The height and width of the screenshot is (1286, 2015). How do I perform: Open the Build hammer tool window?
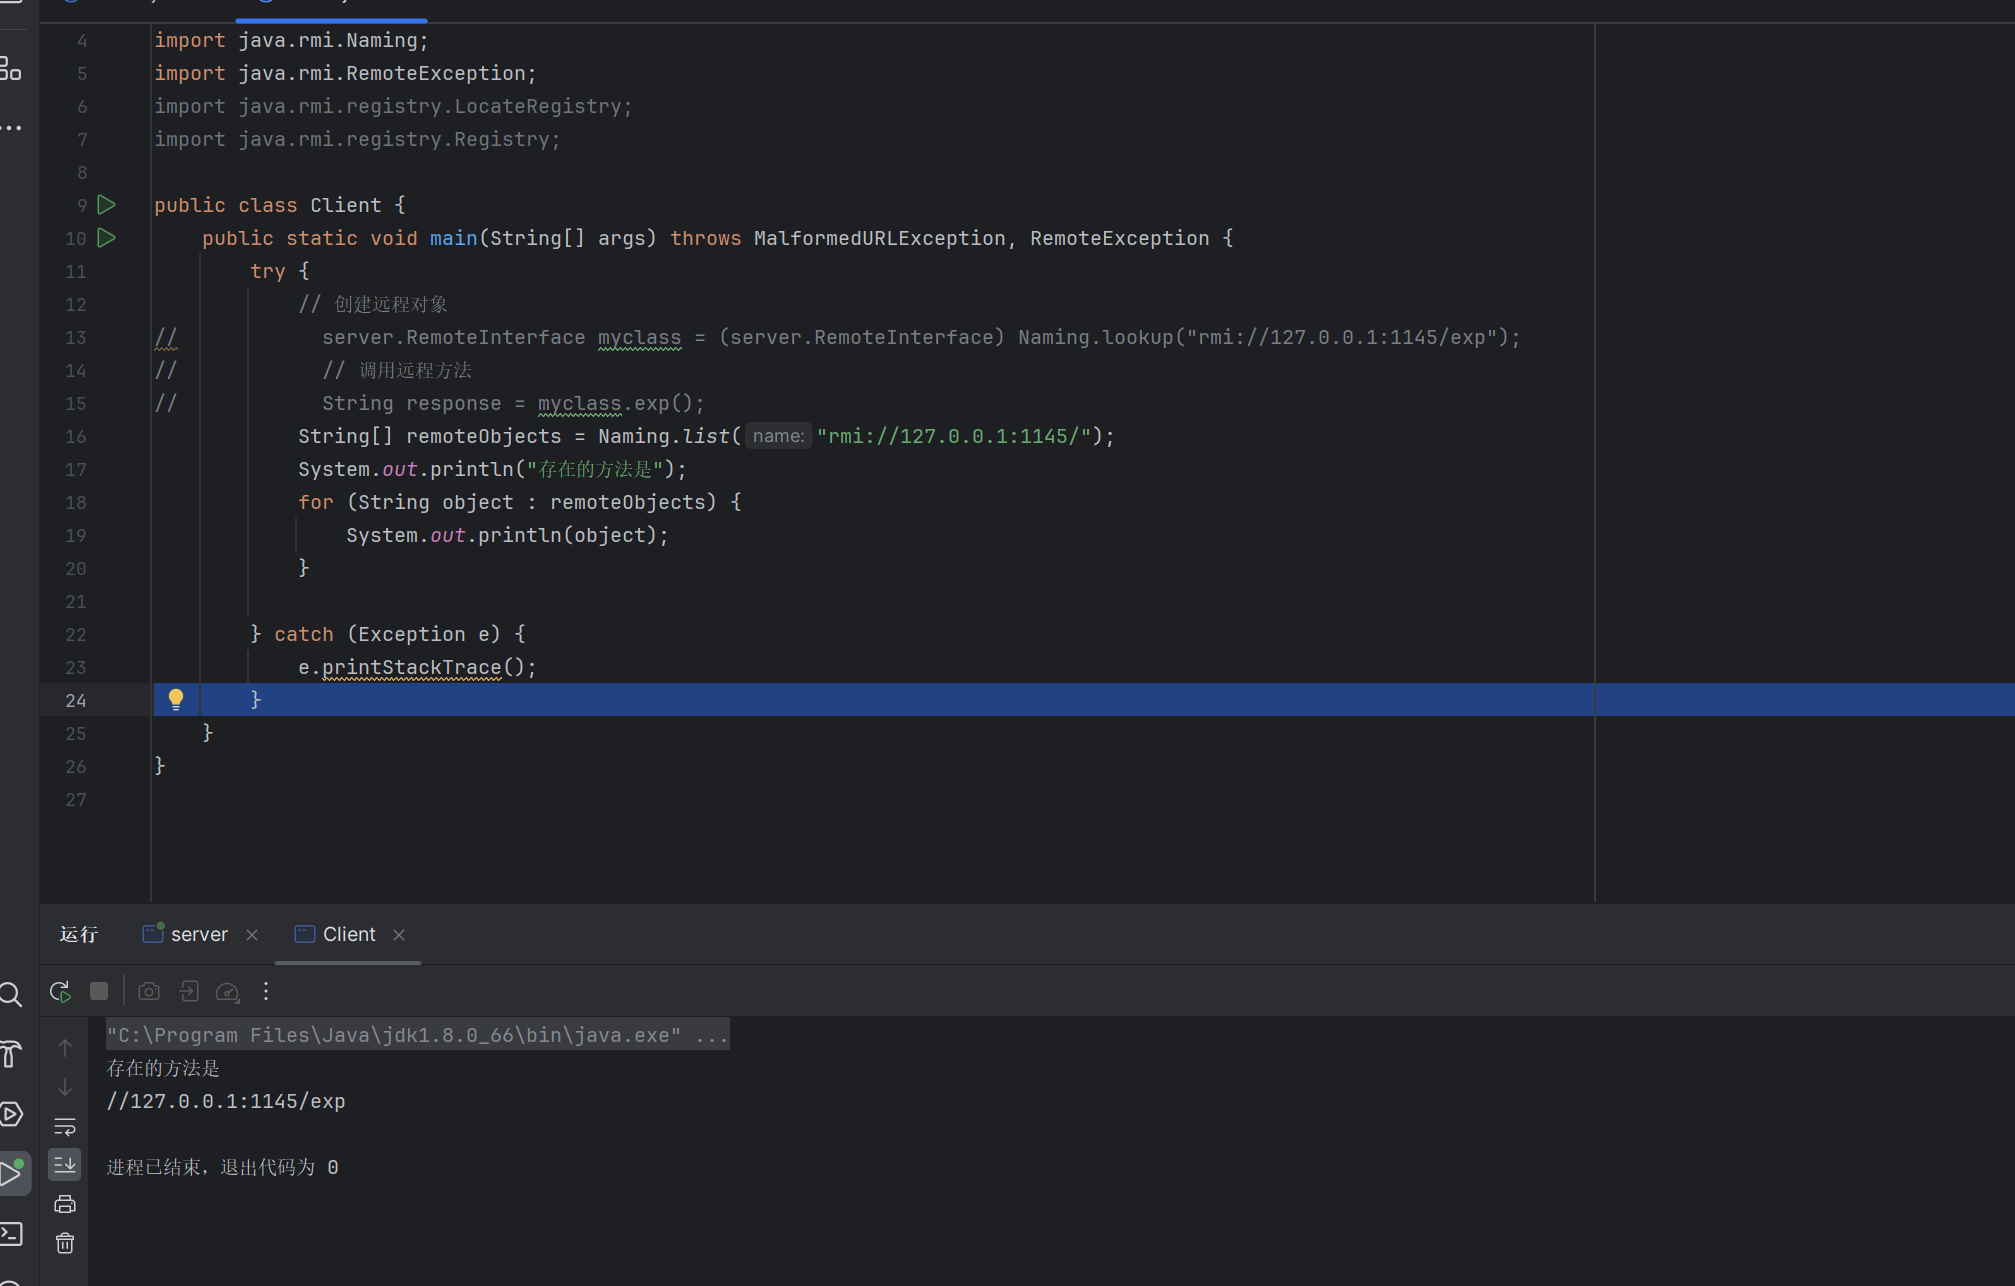click(x=10, y=1053)
